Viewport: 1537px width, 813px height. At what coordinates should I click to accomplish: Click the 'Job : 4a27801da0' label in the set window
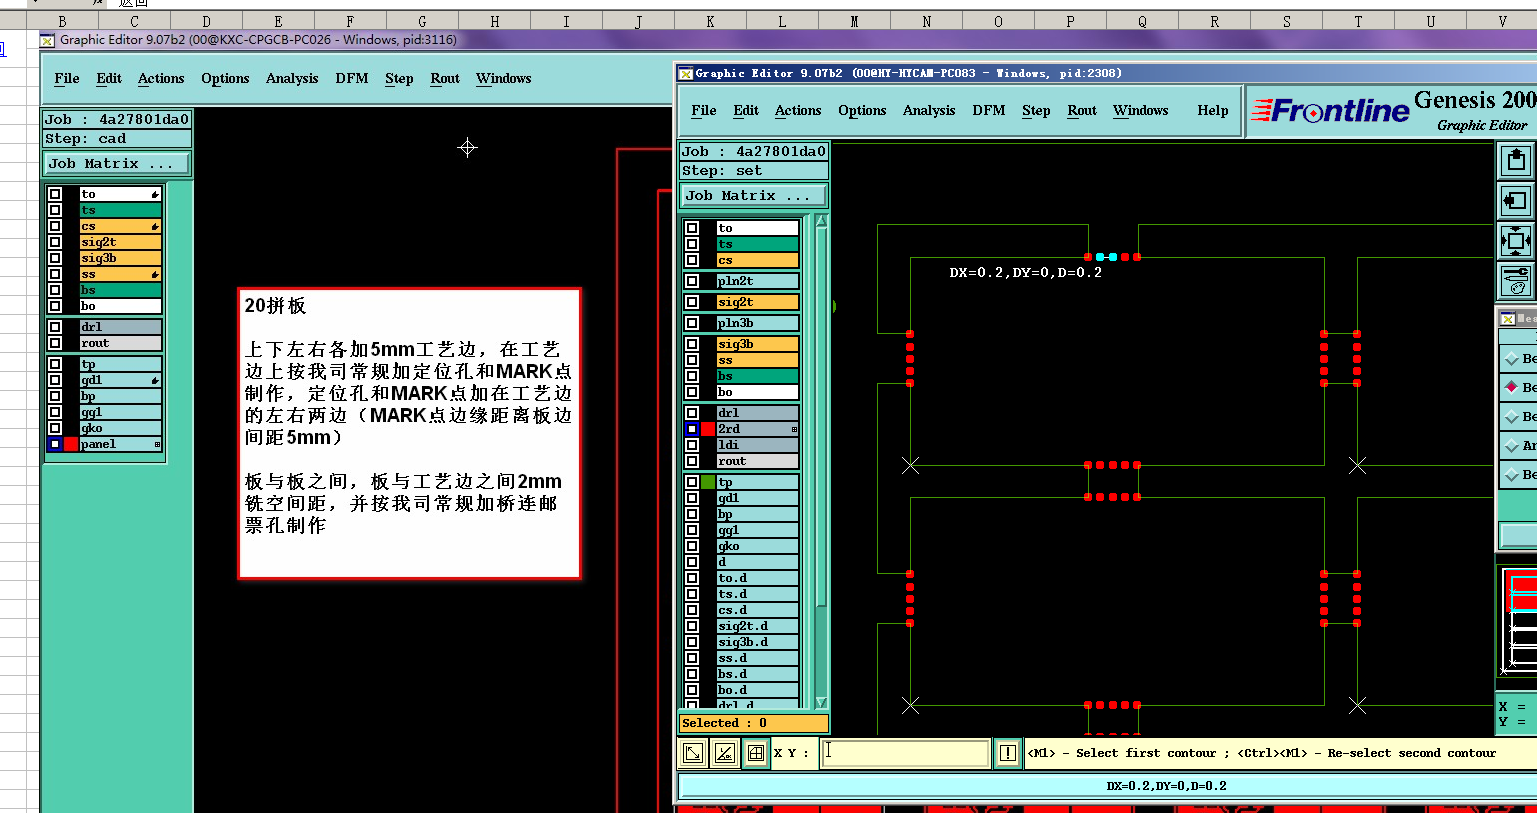click(x=754, y=152)
